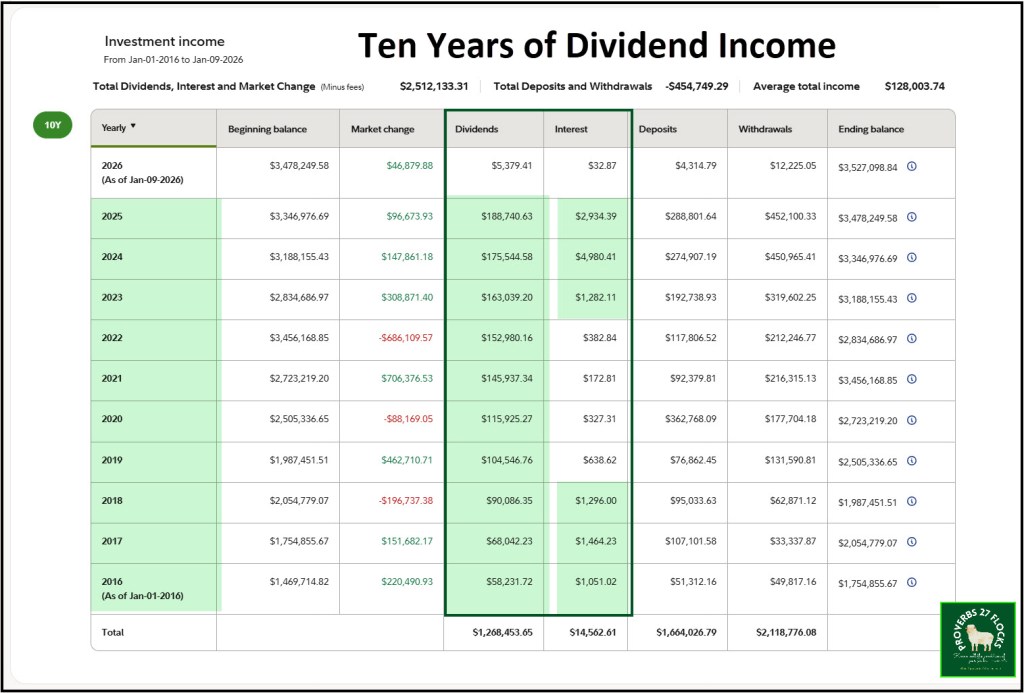Open the info icon beside 2024 ending balance
This screenshot has height=693, width=1024.
(911, 257)
